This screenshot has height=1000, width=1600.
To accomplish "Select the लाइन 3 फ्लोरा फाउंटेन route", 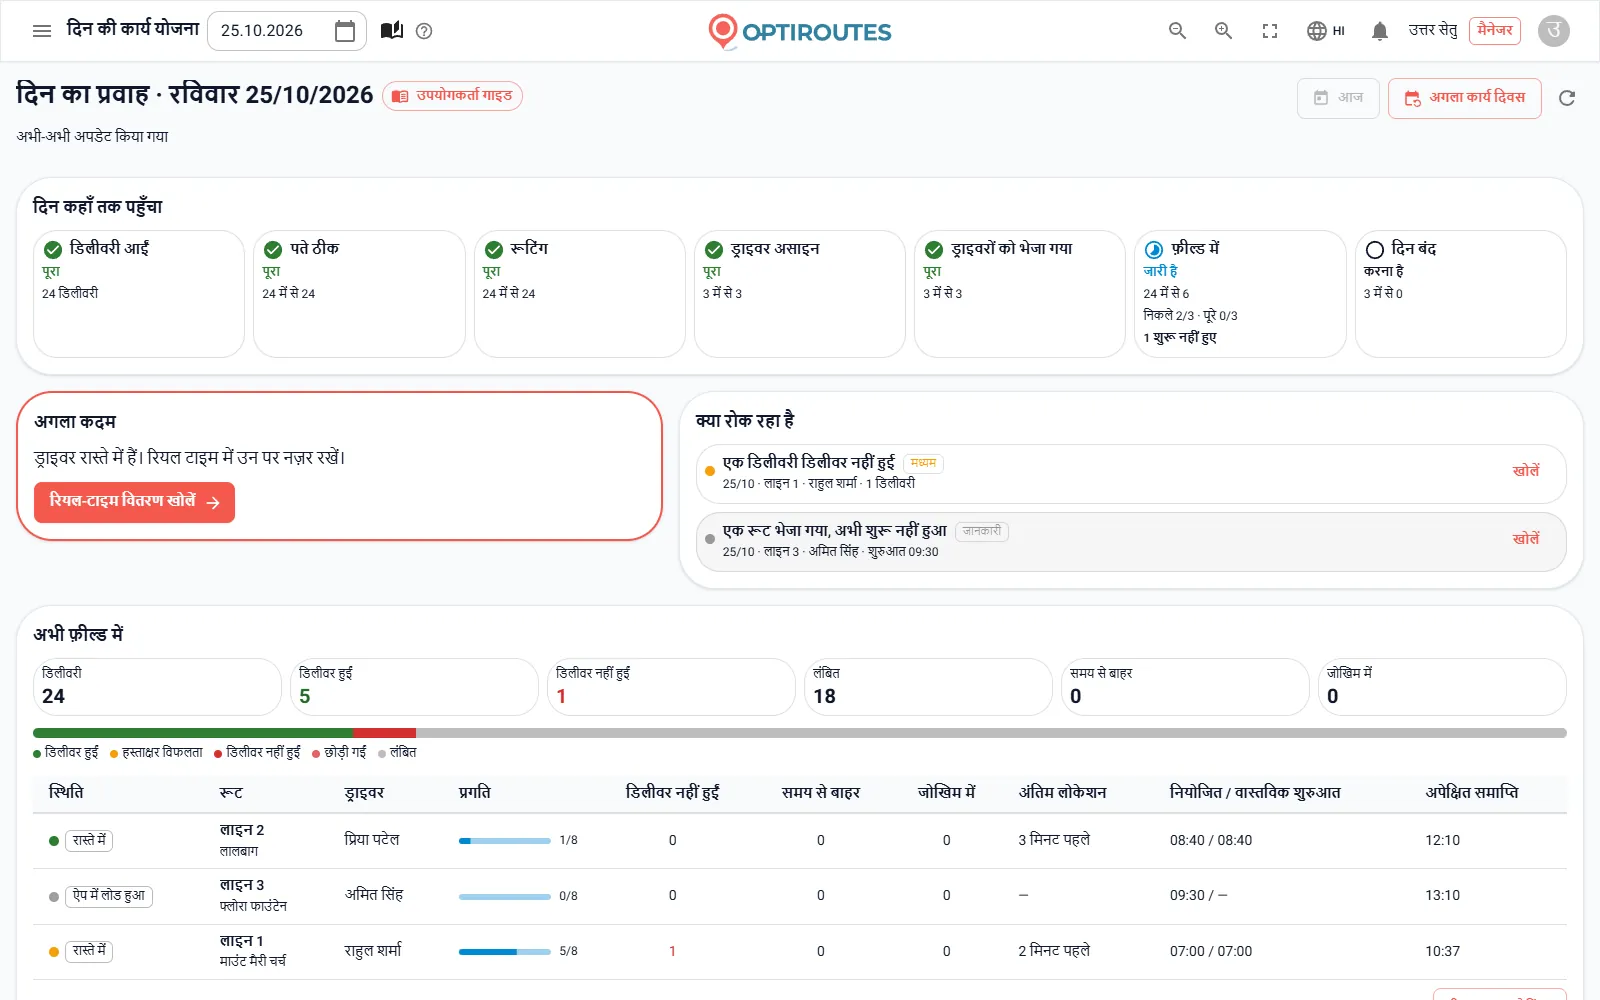I will point(253,895).
